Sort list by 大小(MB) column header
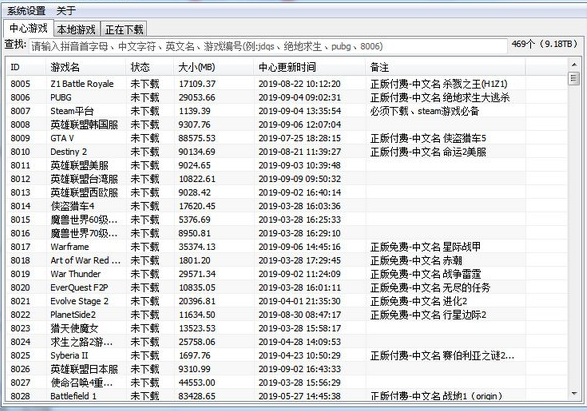The width and height of the screenshot is (587, 411). click(x=213, y=67)
